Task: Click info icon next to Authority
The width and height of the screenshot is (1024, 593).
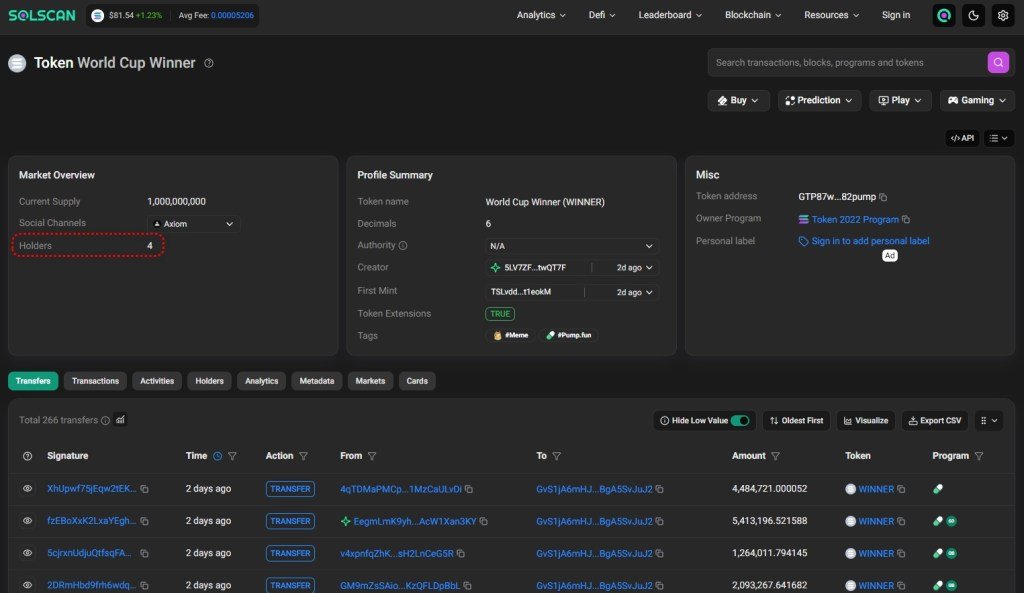Action: [x=403, y=246]
